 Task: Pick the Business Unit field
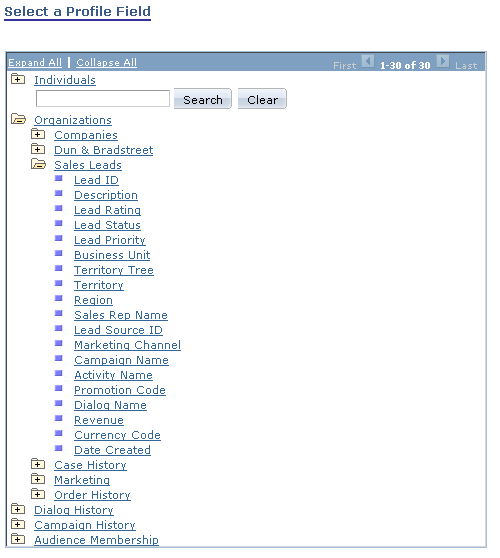pos(112,255)
